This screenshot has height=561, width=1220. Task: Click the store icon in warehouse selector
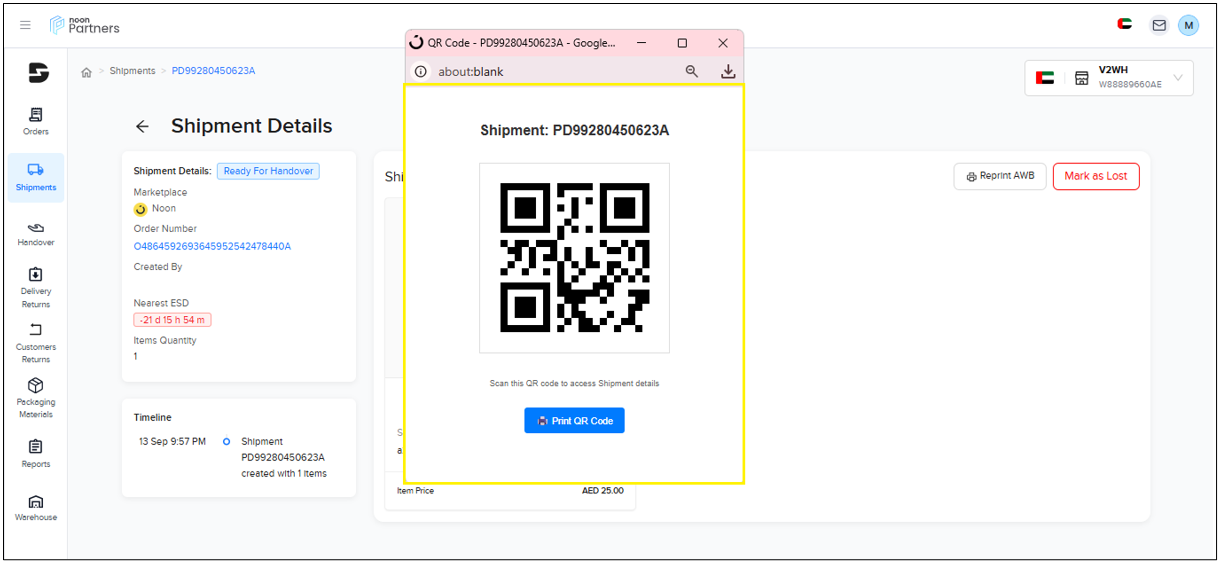click(1081, 78)
